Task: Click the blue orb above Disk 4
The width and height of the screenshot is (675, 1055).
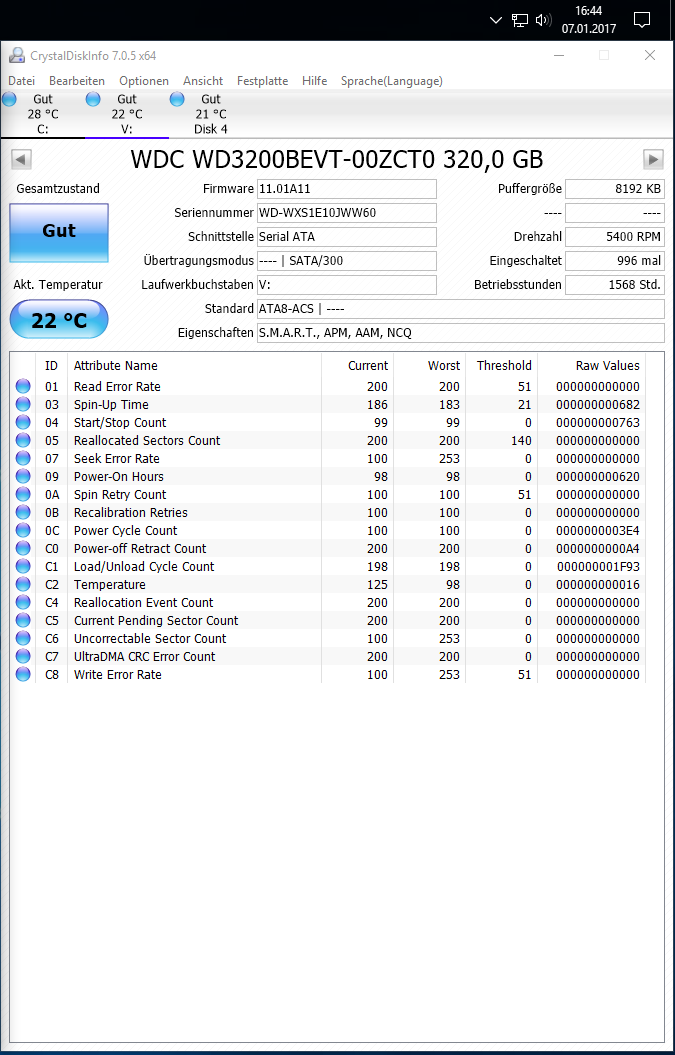Action: (177, 100)
